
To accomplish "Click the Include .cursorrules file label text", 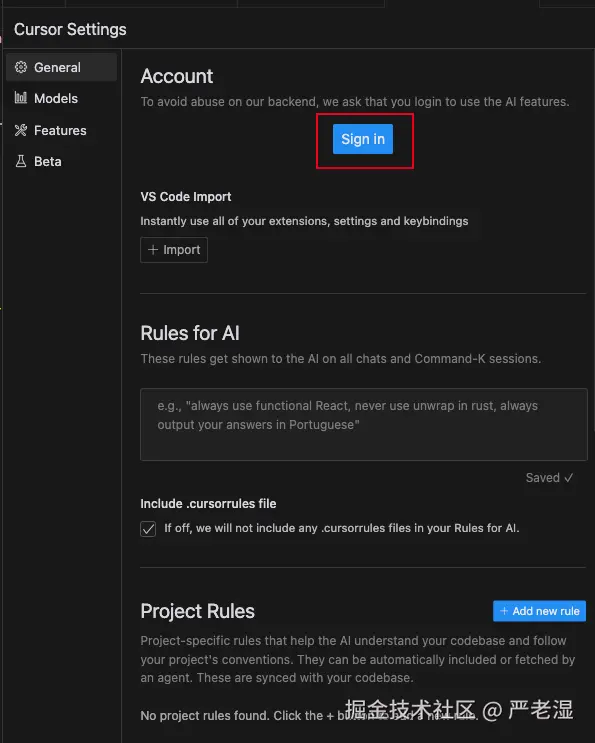I will pos(208,504).
